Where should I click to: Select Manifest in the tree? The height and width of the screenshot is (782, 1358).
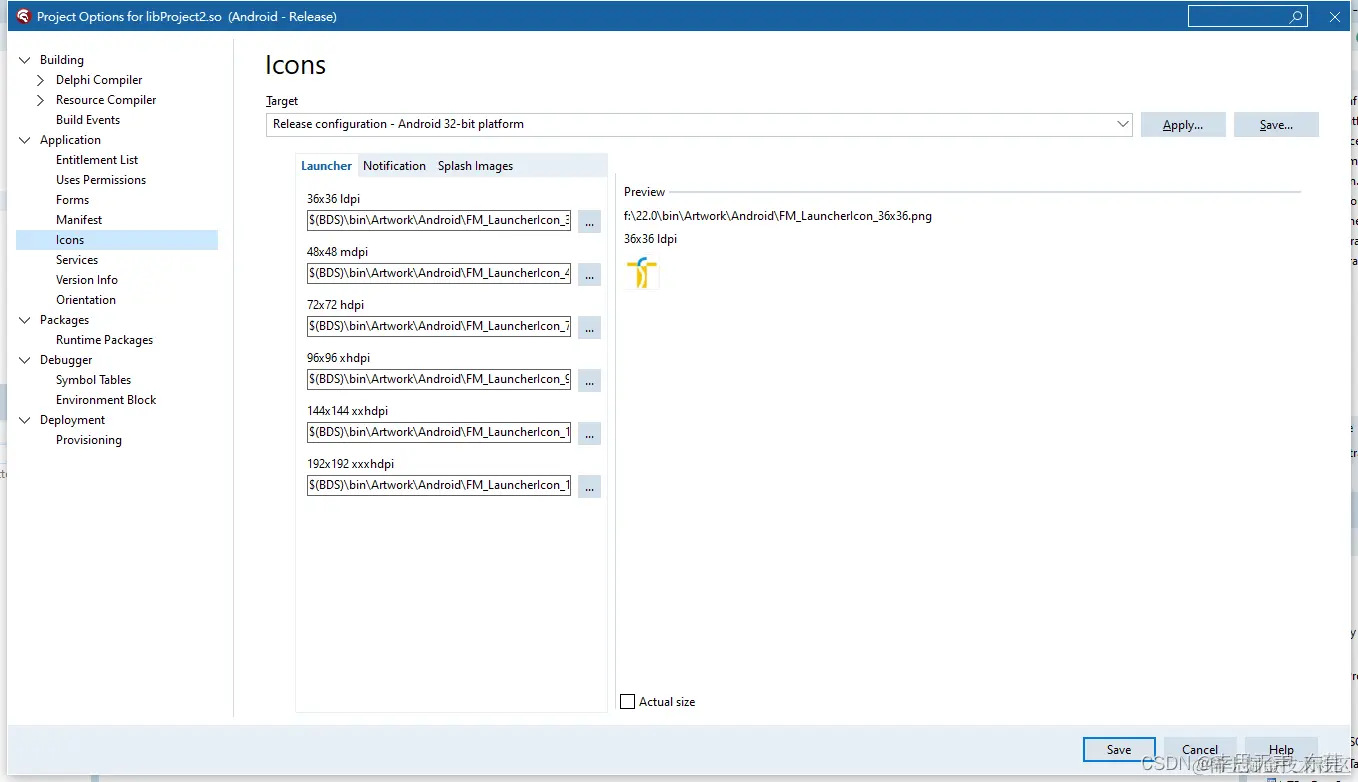point(79,220)
